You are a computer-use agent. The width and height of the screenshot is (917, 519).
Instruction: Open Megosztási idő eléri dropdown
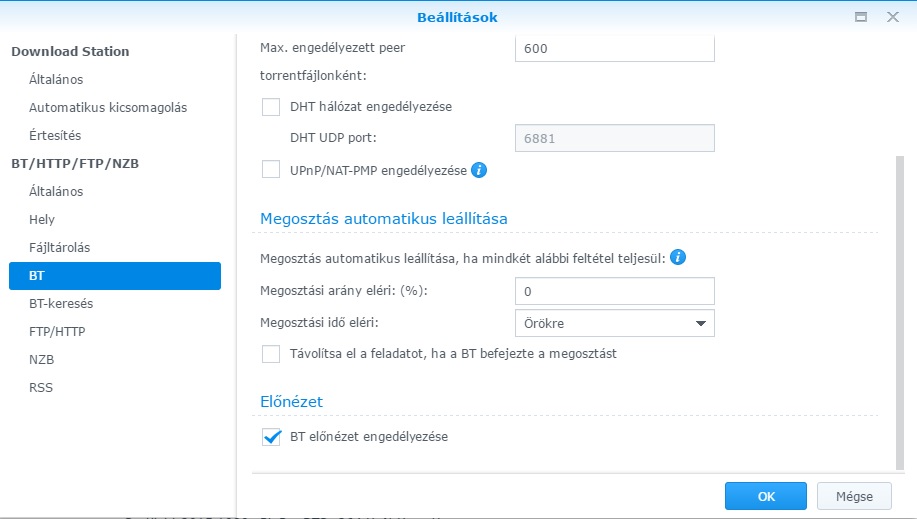pyautogui.click(x=615, y=323)
